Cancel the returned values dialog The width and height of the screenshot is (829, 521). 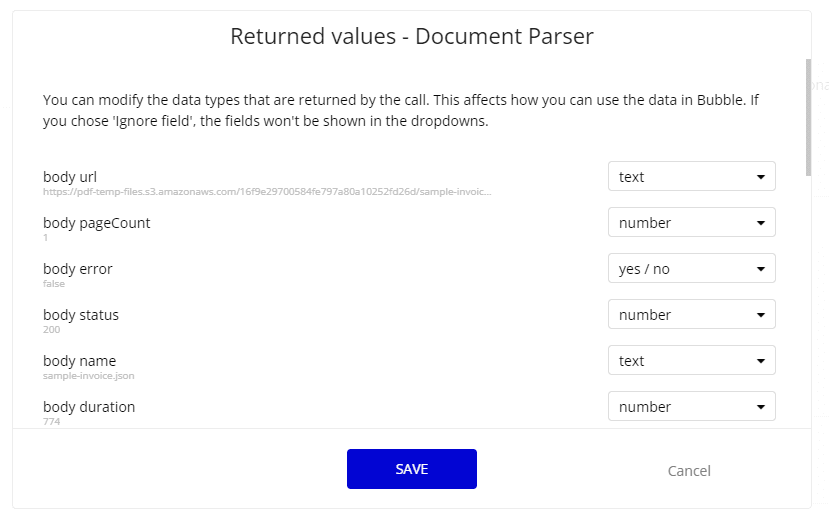click(x=689, y=471)
